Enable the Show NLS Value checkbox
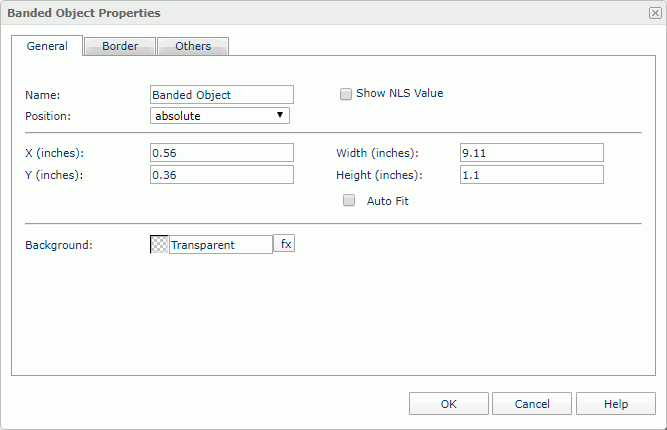 pyautogui.click(x=346, y=94)
